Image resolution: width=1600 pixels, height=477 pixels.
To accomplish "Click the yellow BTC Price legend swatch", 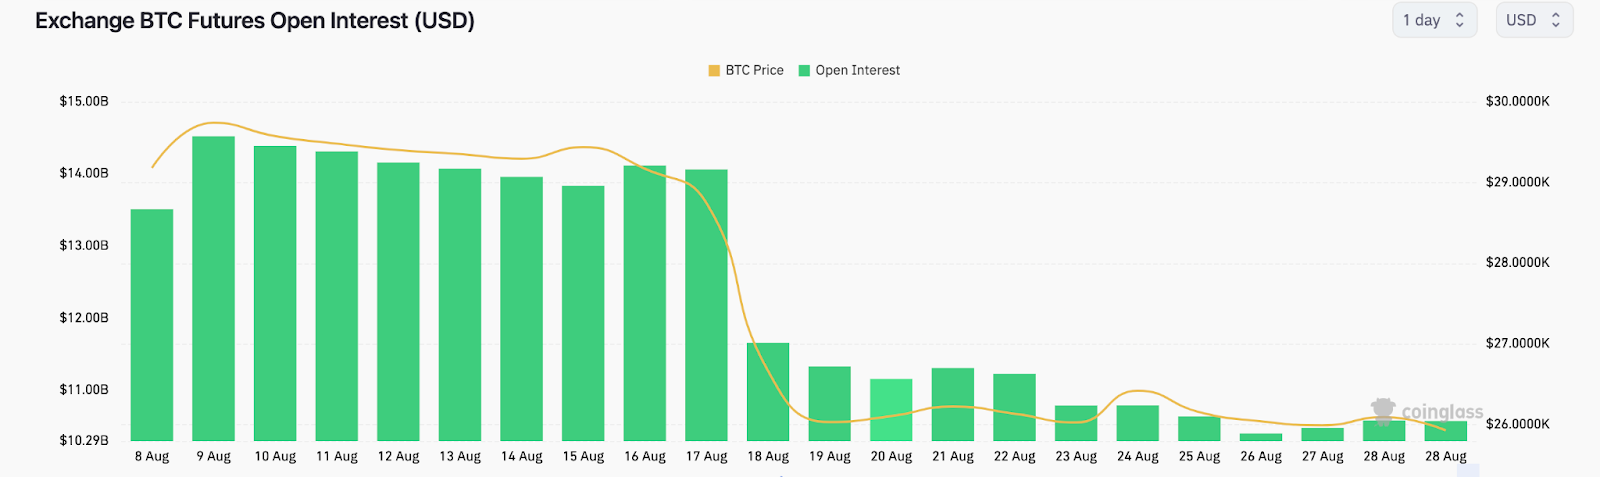I will pyautogui.click(x=714, y=70).
